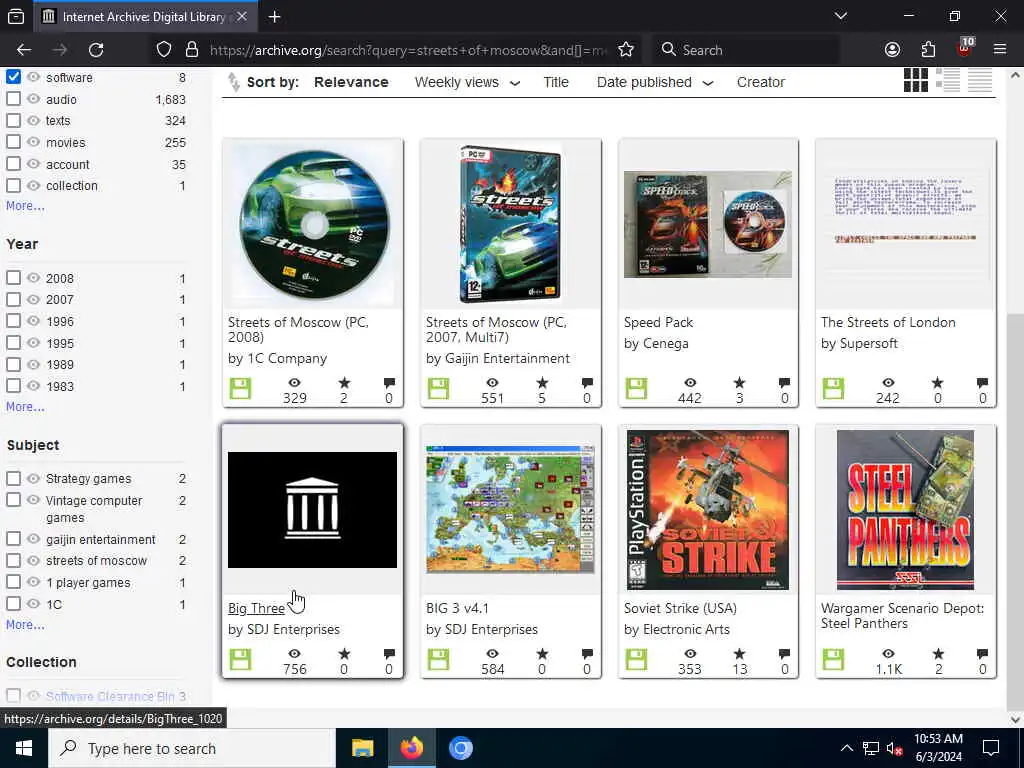Open the extensions puzzle icon
This screenshot has height=768, width=1024.
tap(928, 50)
